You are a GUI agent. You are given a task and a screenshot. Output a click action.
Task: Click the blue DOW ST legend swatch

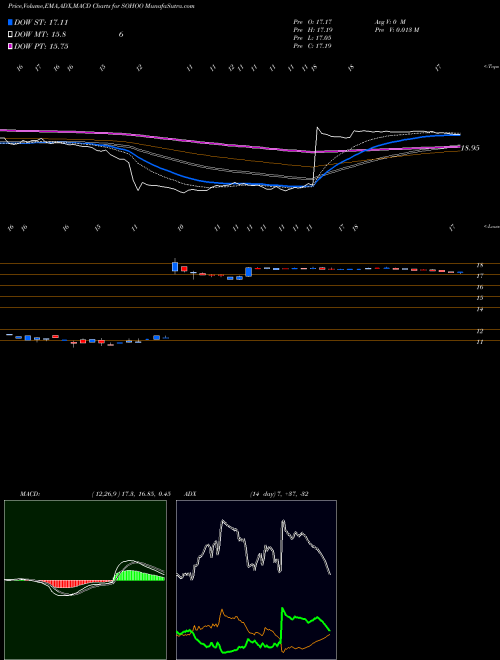coord(10,22)
